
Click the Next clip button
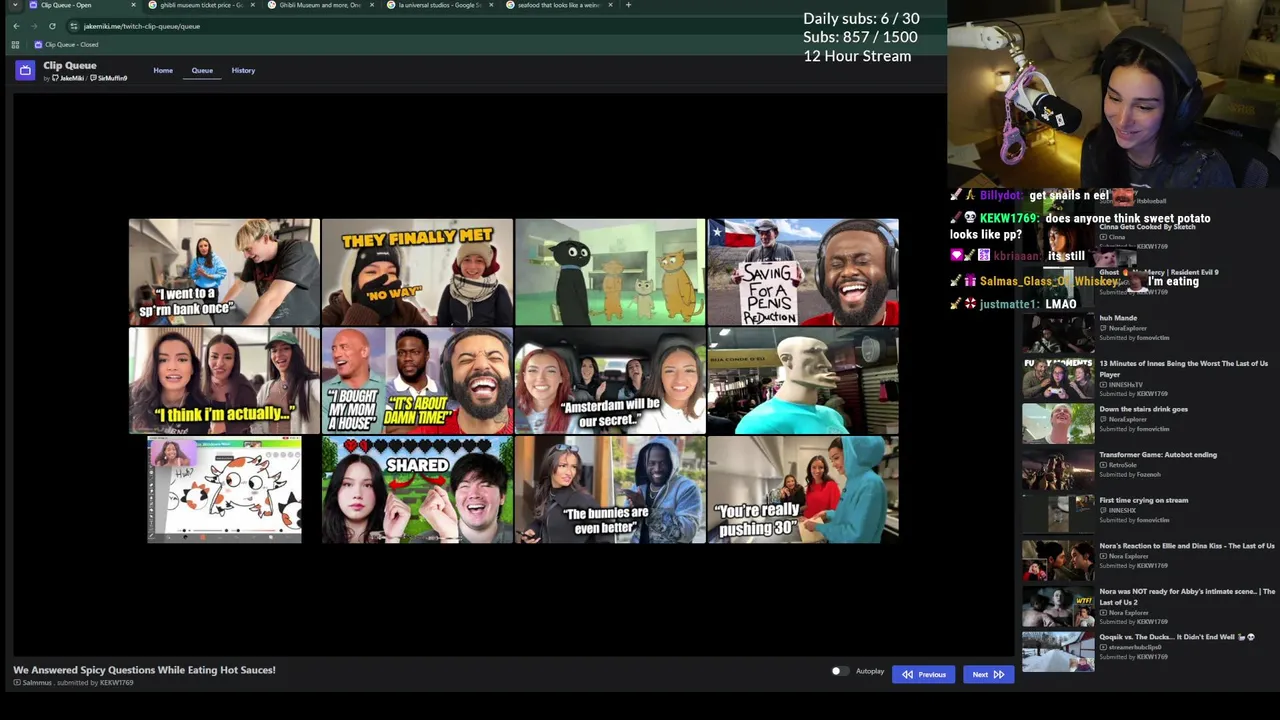click(988, 675)
